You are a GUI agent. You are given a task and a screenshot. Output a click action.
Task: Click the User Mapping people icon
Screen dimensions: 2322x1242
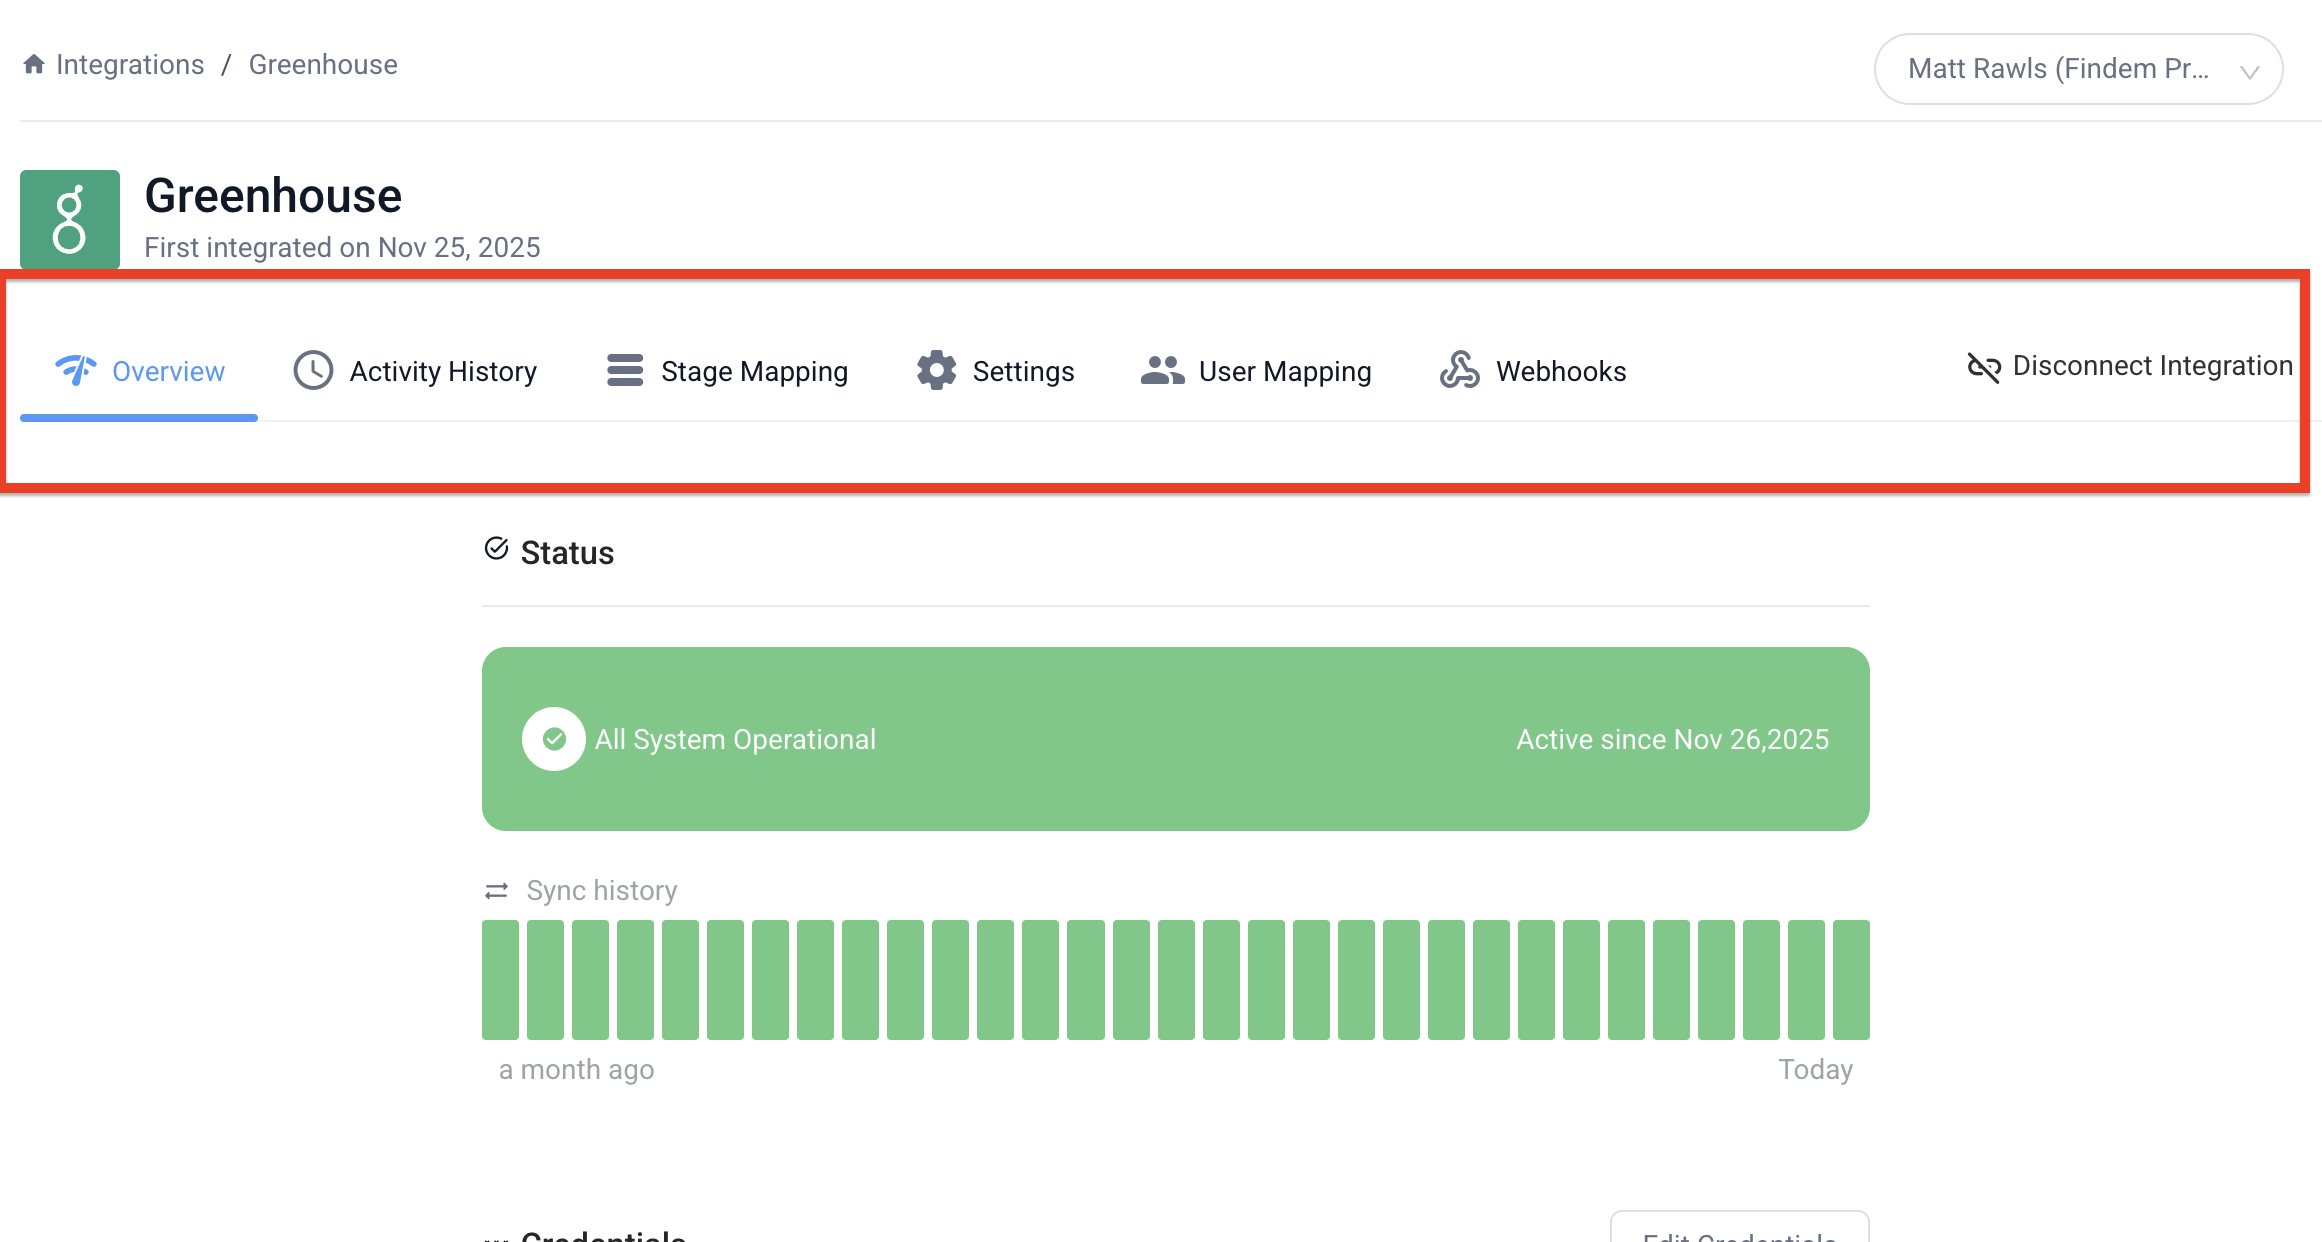pos(1162,370)
